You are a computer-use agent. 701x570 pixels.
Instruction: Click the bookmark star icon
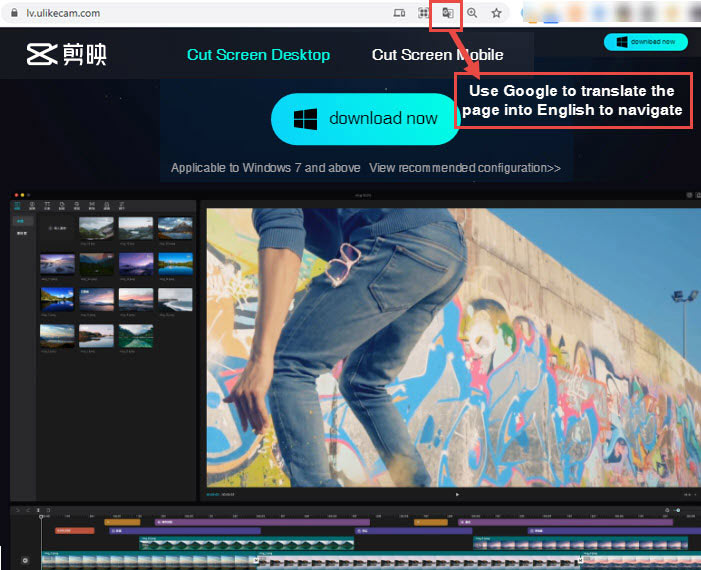pyautogui.click(x=496, y=13)
